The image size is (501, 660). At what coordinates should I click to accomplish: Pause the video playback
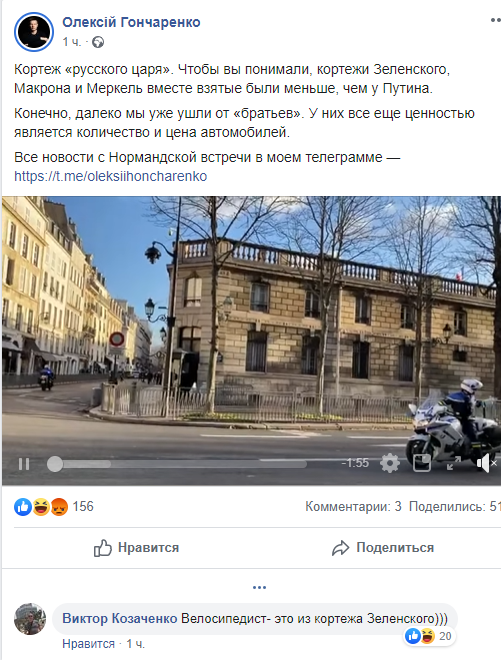click(24, 464)
